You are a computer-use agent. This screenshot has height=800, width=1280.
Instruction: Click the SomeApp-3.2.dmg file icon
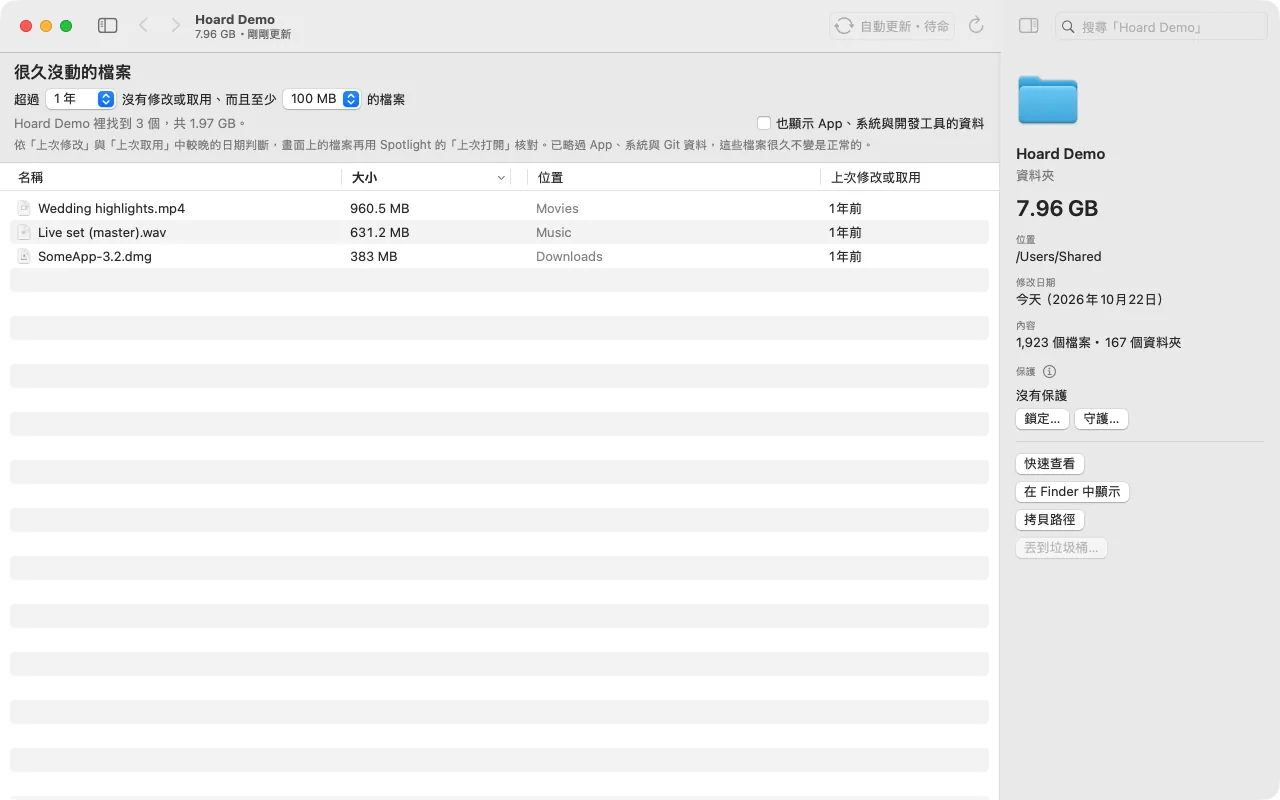click(24, 256)
